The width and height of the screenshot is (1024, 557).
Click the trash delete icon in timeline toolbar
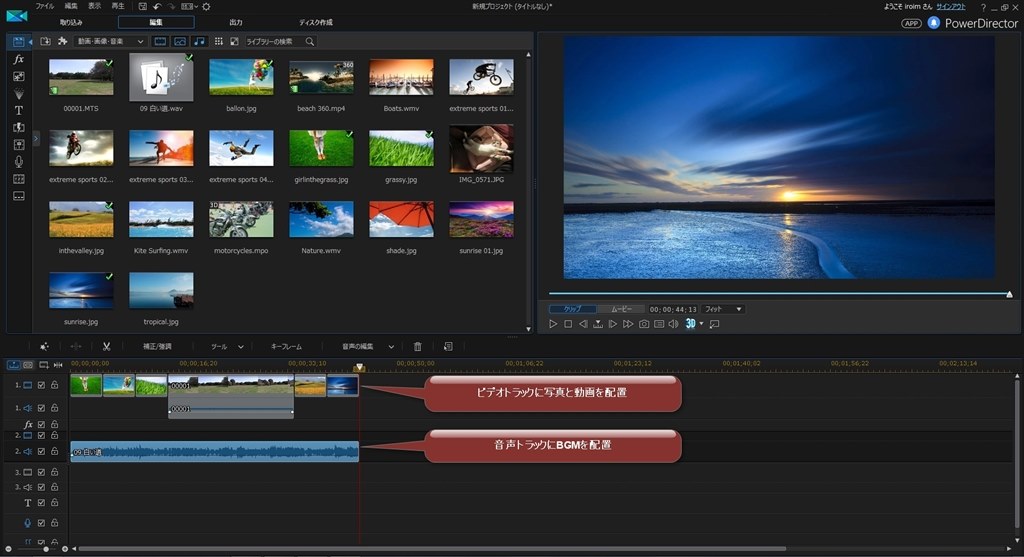[x=418, y=347]
